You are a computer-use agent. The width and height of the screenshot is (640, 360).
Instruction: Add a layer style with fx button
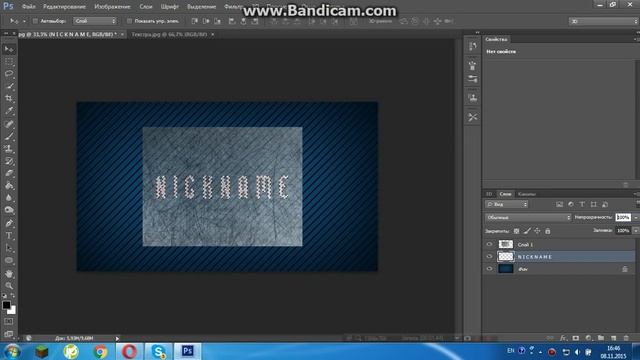click(563, 338)
